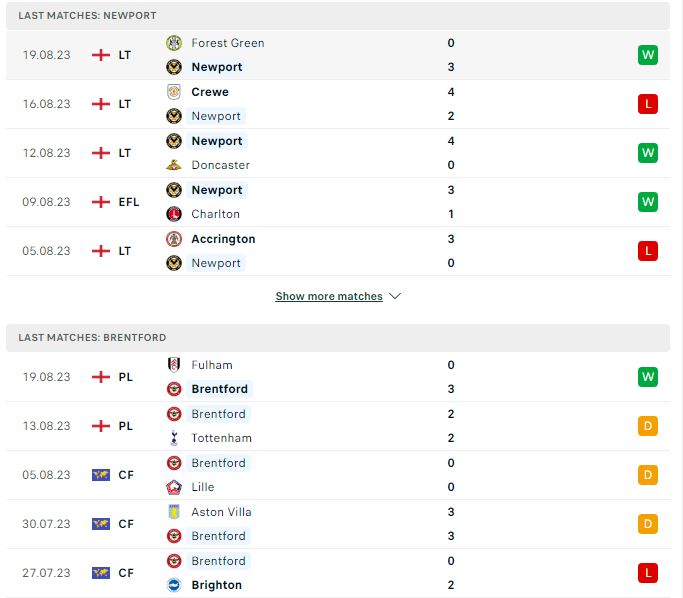Click the Lille club crest icon
This screenshot has height=598, width=683.
point(174,487)
